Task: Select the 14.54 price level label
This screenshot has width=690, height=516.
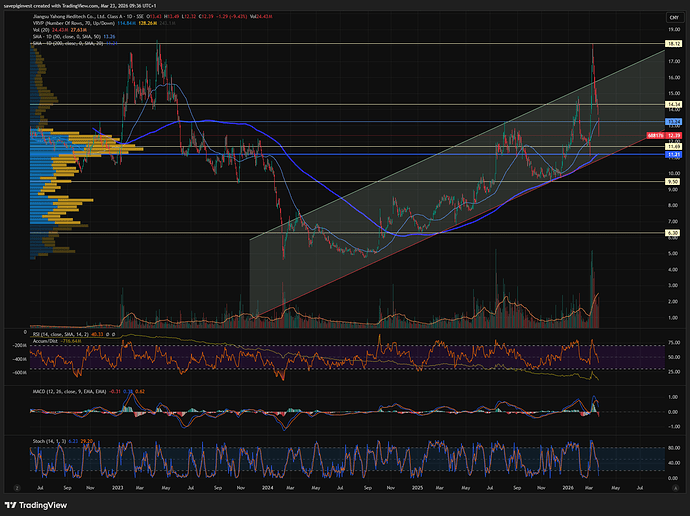Action: 673,103
